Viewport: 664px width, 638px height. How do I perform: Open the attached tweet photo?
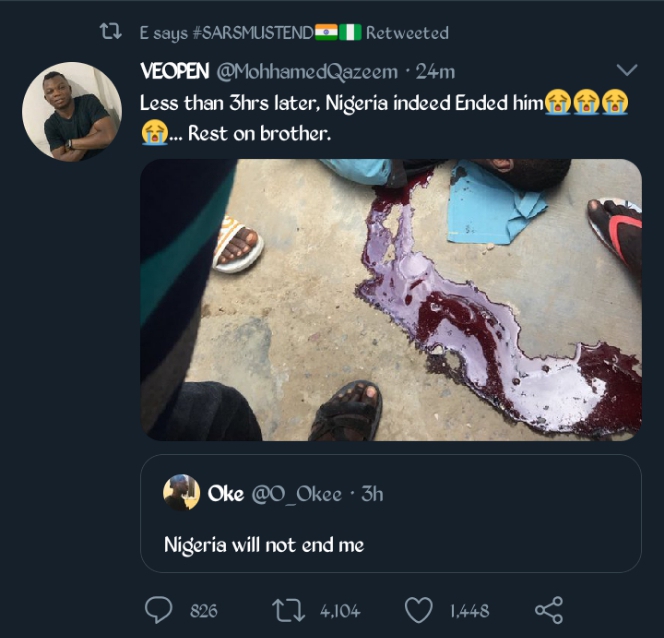pyautogui.click(x=391, y=300)
